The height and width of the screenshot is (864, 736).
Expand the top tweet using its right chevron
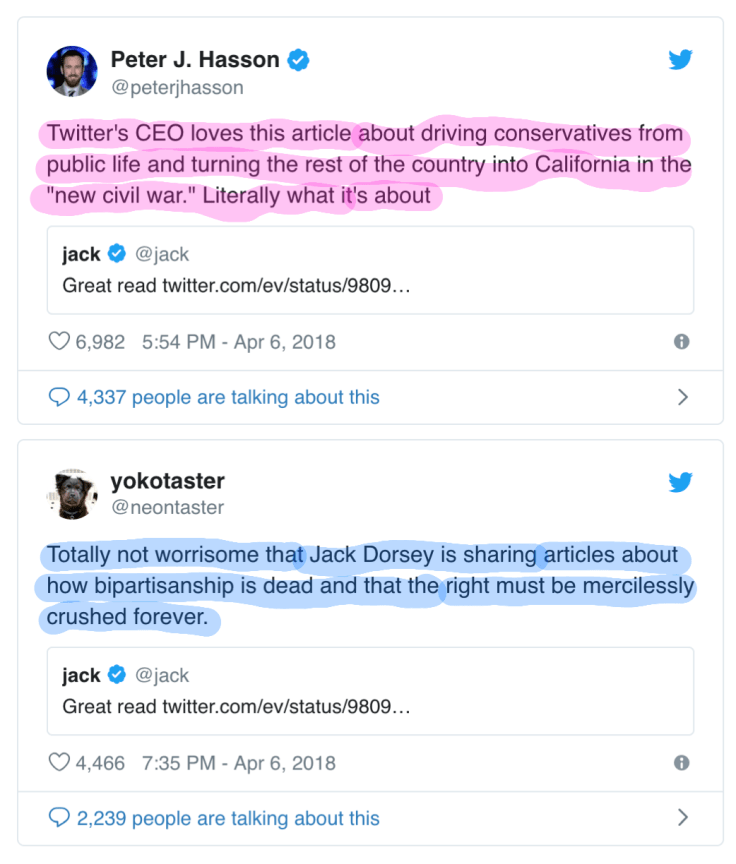[683, 396]
